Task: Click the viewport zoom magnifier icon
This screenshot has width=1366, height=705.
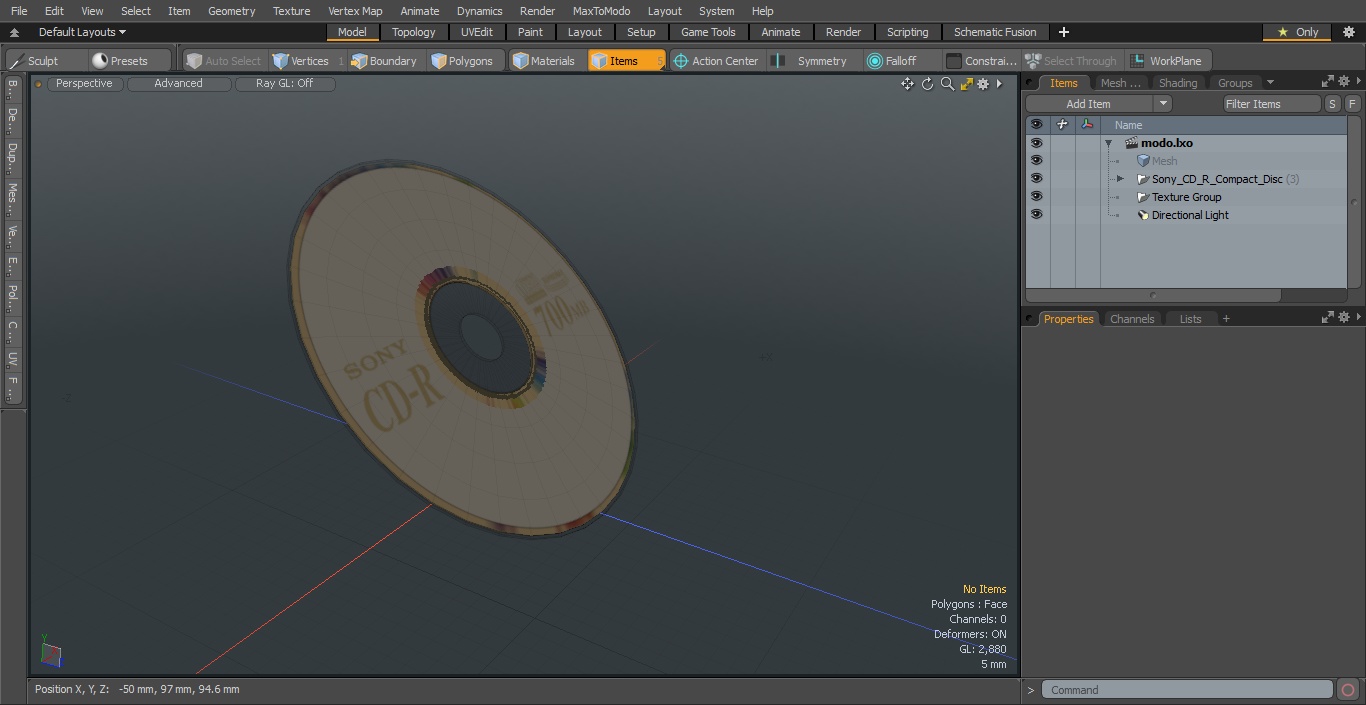Action: pos(947,84)
